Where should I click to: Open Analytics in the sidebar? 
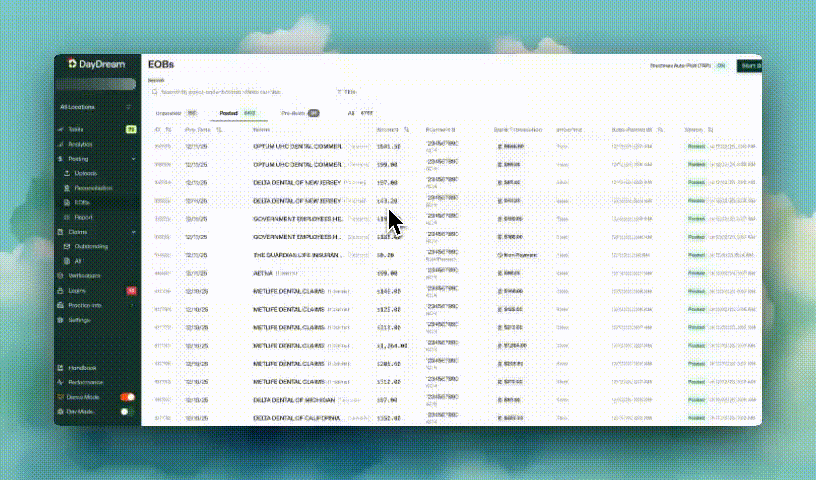[80, 144]
